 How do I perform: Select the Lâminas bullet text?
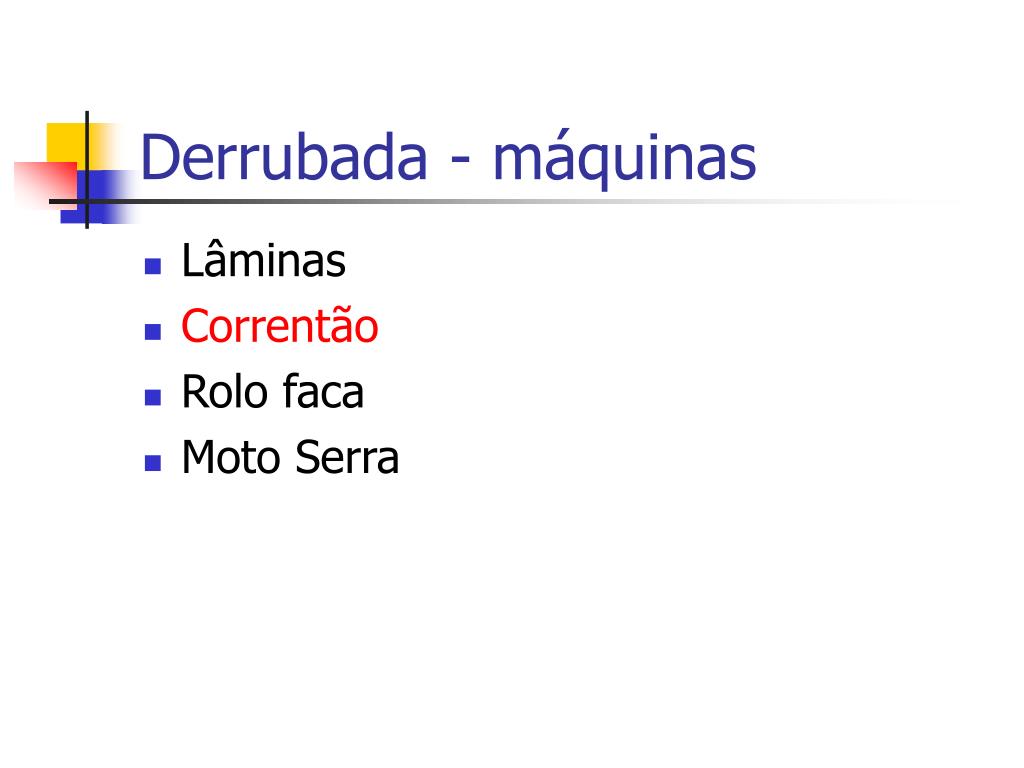point(263,260)
